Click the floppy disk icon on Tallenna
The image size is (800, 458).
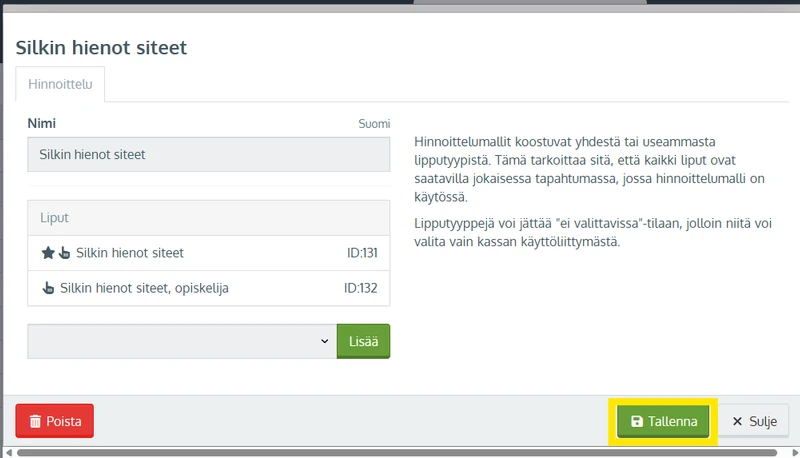click(637, 421)
